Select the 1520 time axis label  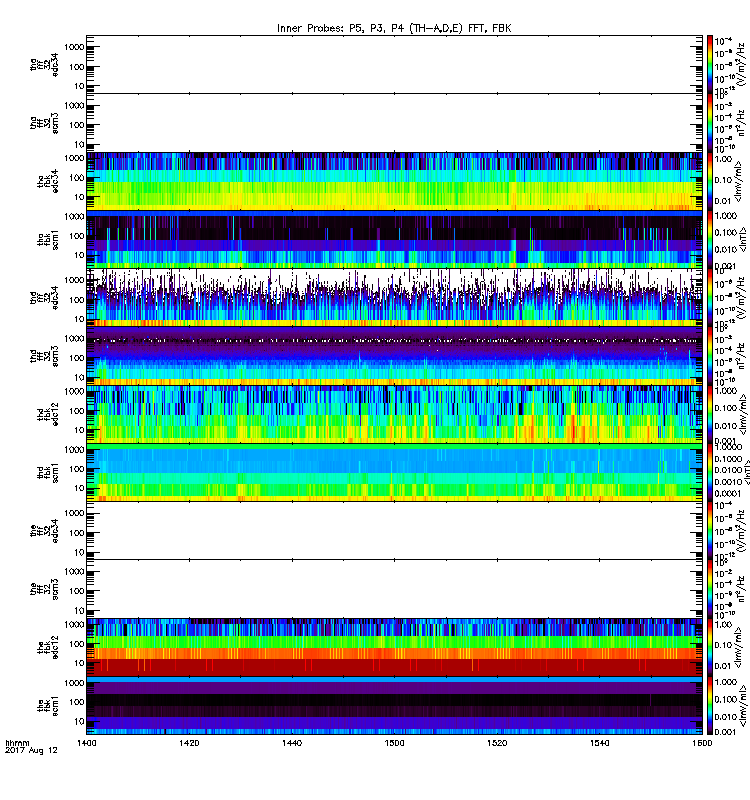click(497, 743)
